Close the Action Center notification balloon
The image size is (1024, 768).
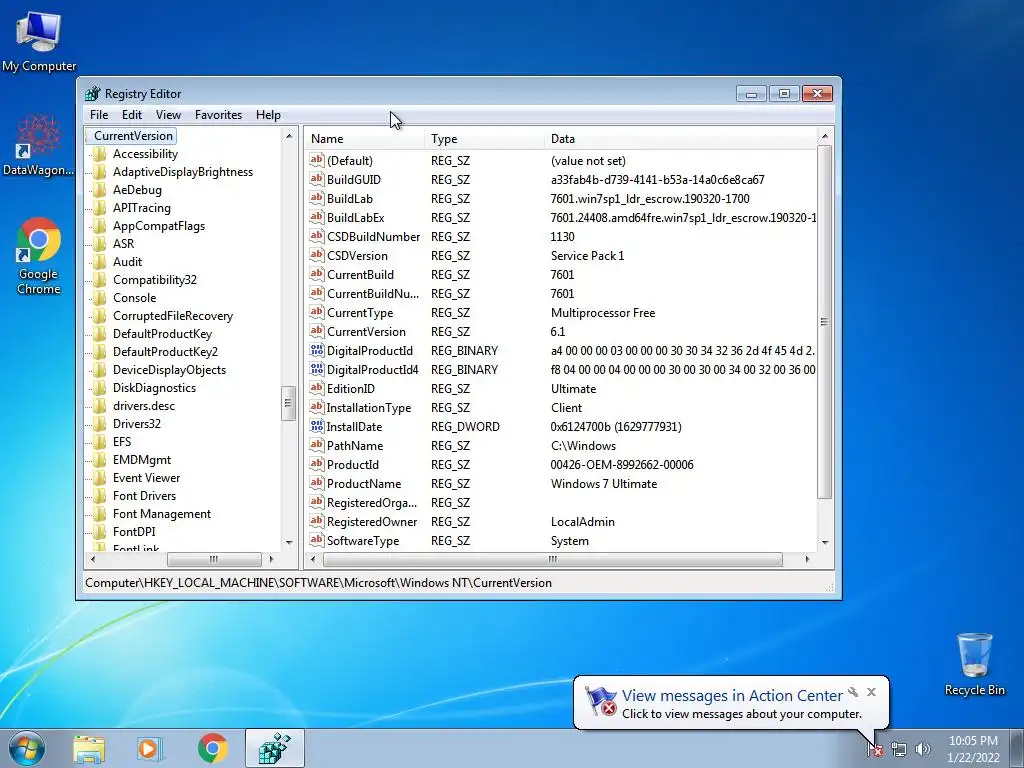(871, 692)
